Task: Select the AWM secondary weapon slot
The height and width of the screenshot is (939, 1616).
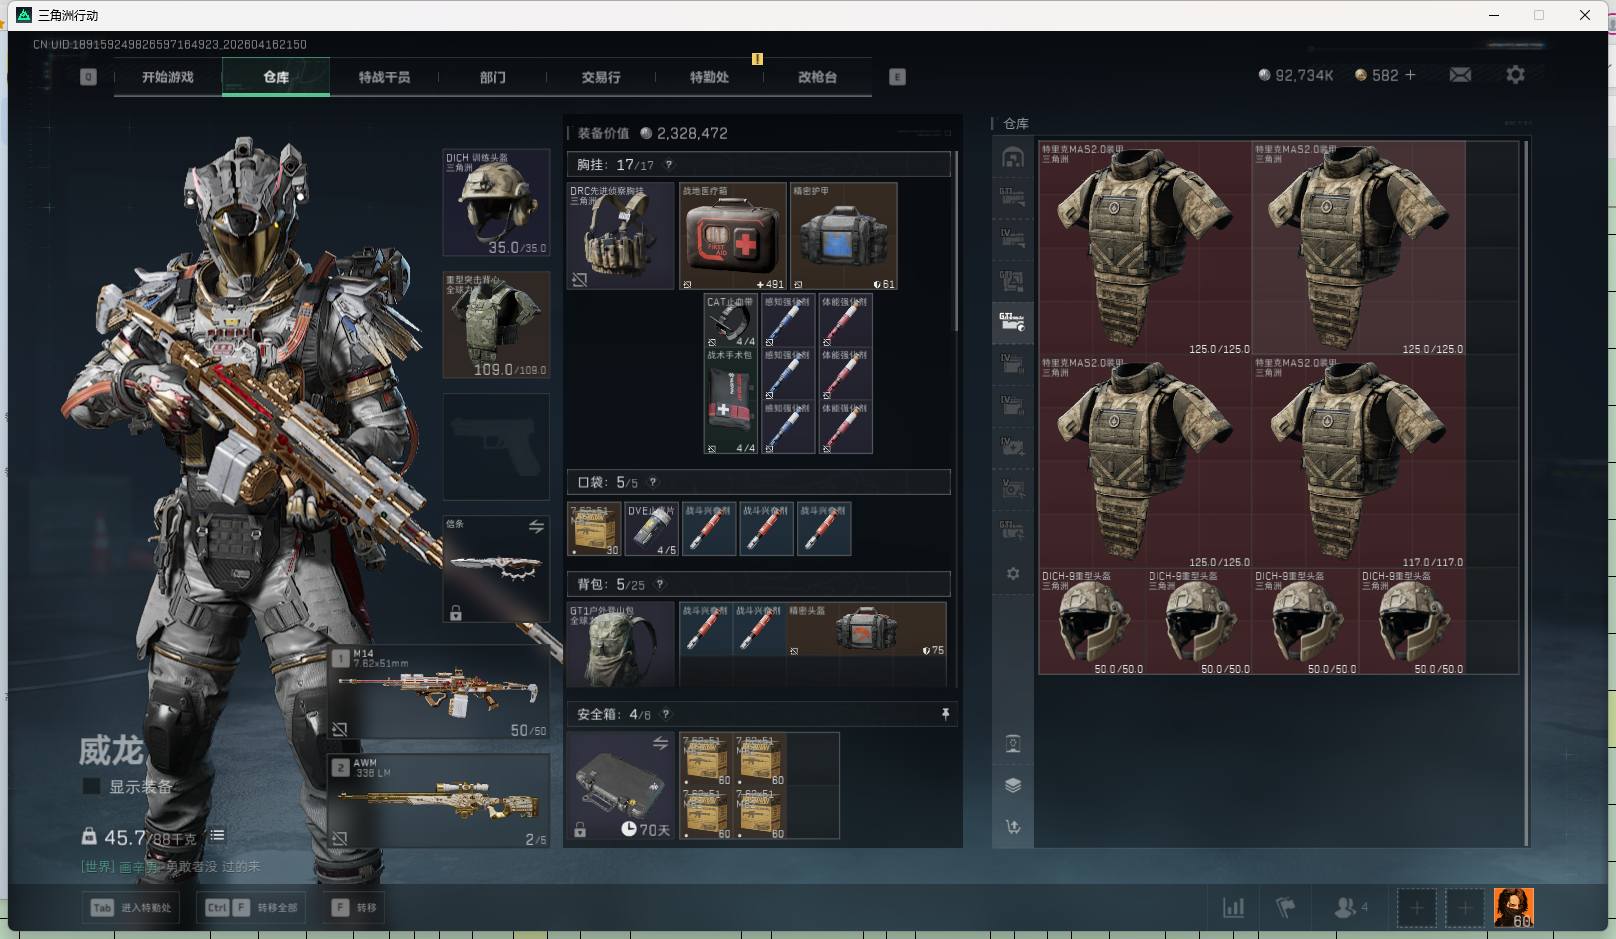Action: tap(439, 801)
